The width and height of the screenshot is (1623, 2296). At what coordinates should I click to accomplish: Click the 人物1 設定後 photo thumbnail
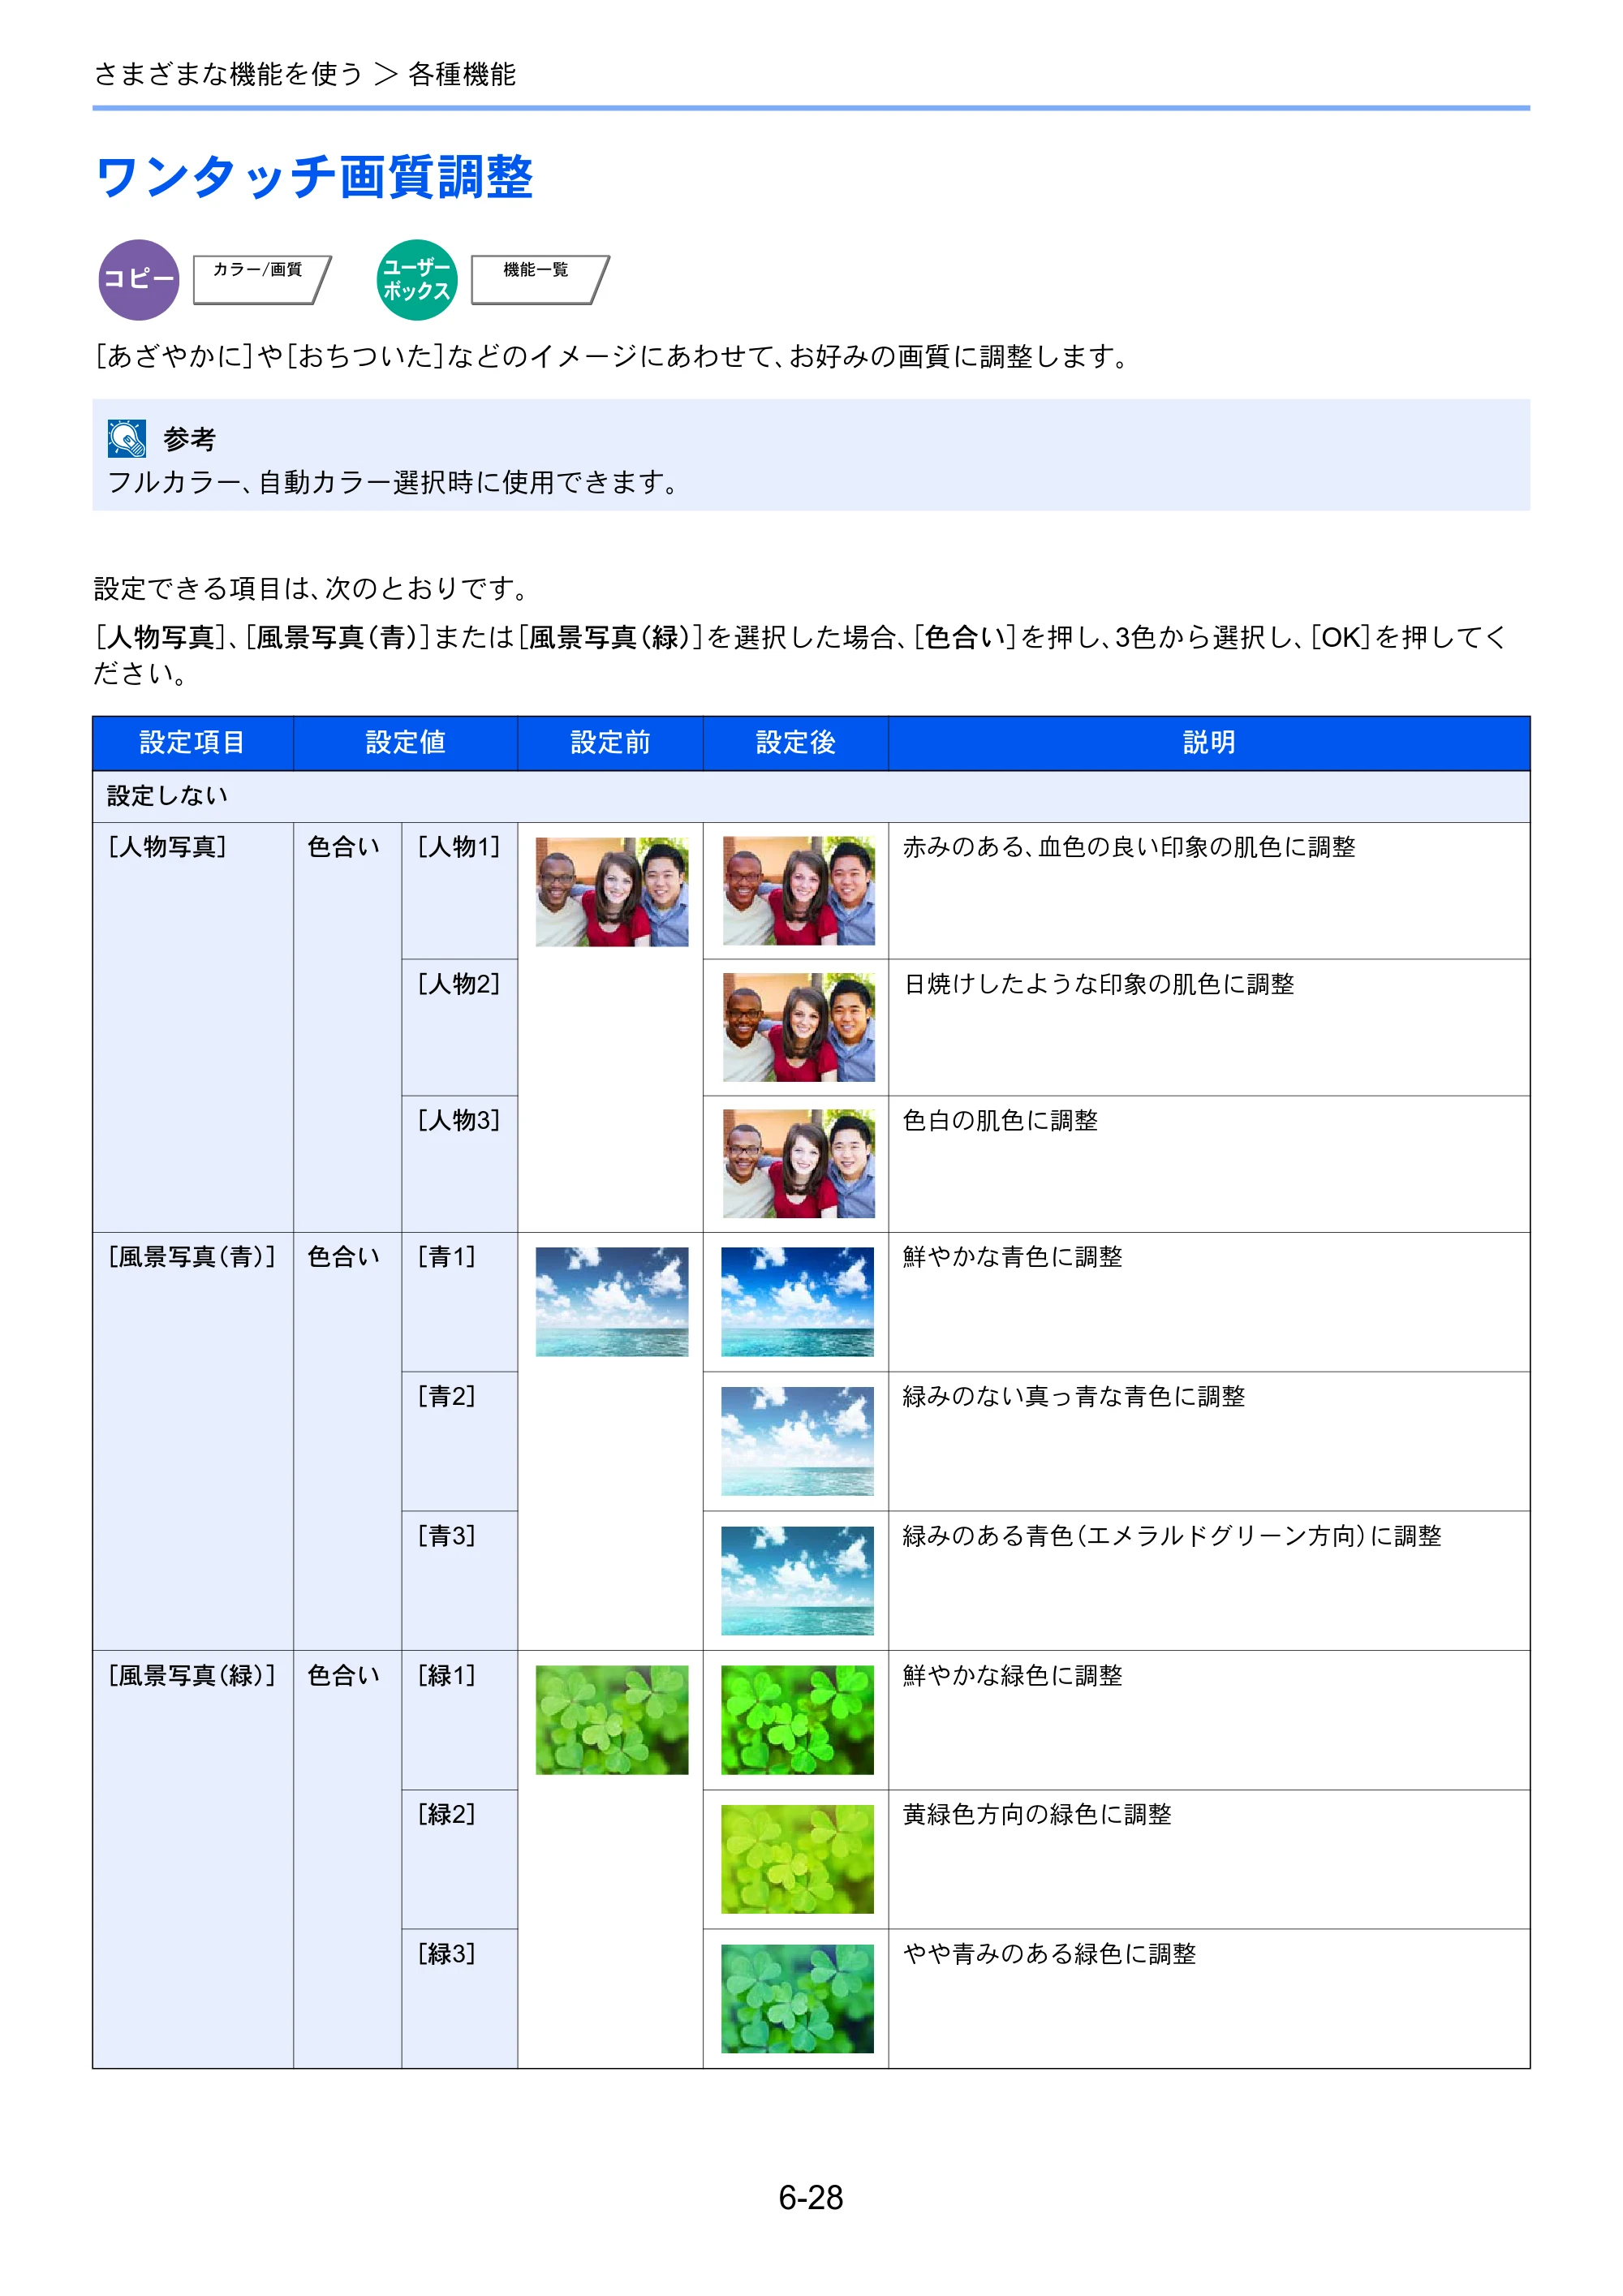click(798, 891)
